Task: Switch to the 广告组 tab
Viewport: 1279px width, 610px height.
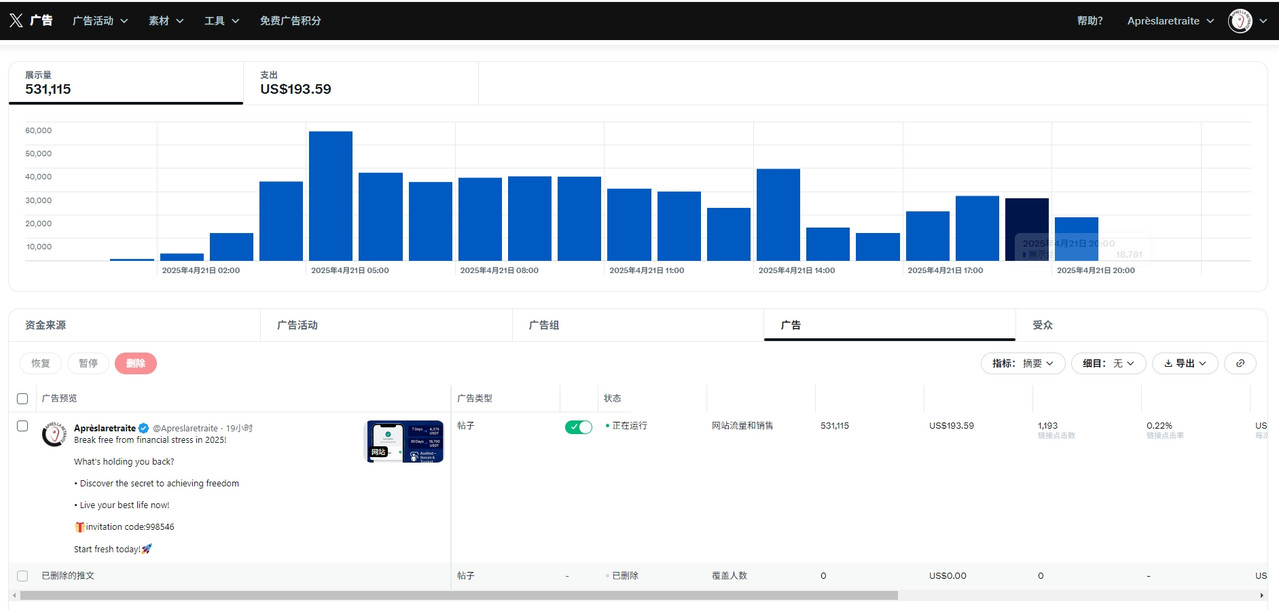Action: click(638, 325)
